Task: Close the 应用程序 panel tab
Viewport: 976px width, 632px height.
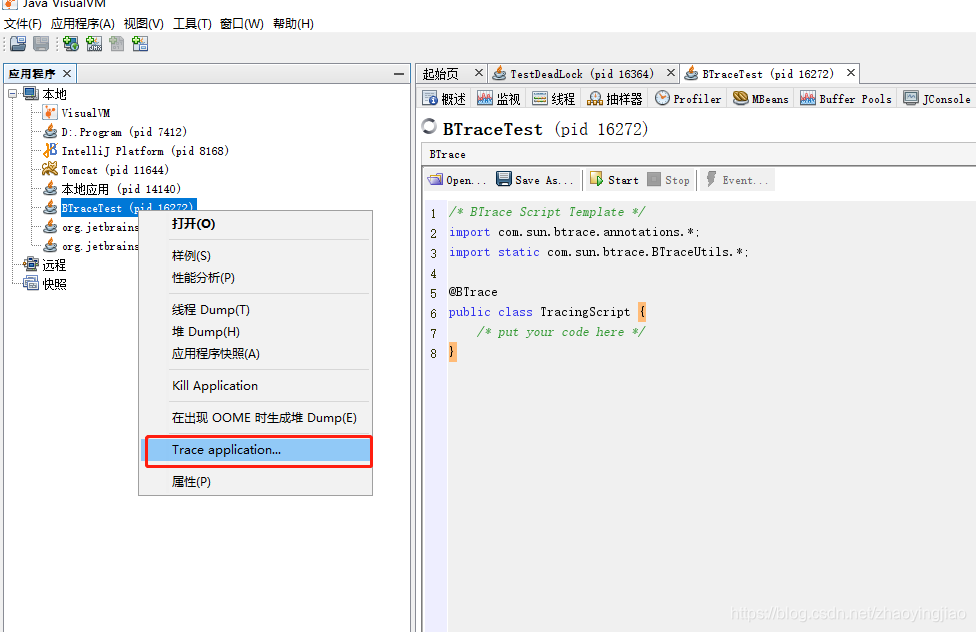Action: (67, 73)
